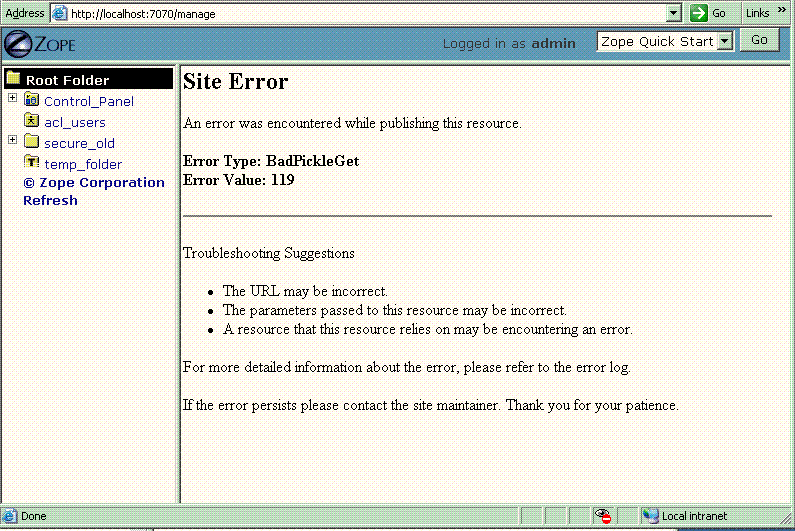Open the Zope Quick Start dropdown
The image size is (795, 531).
tap(725, 42)
